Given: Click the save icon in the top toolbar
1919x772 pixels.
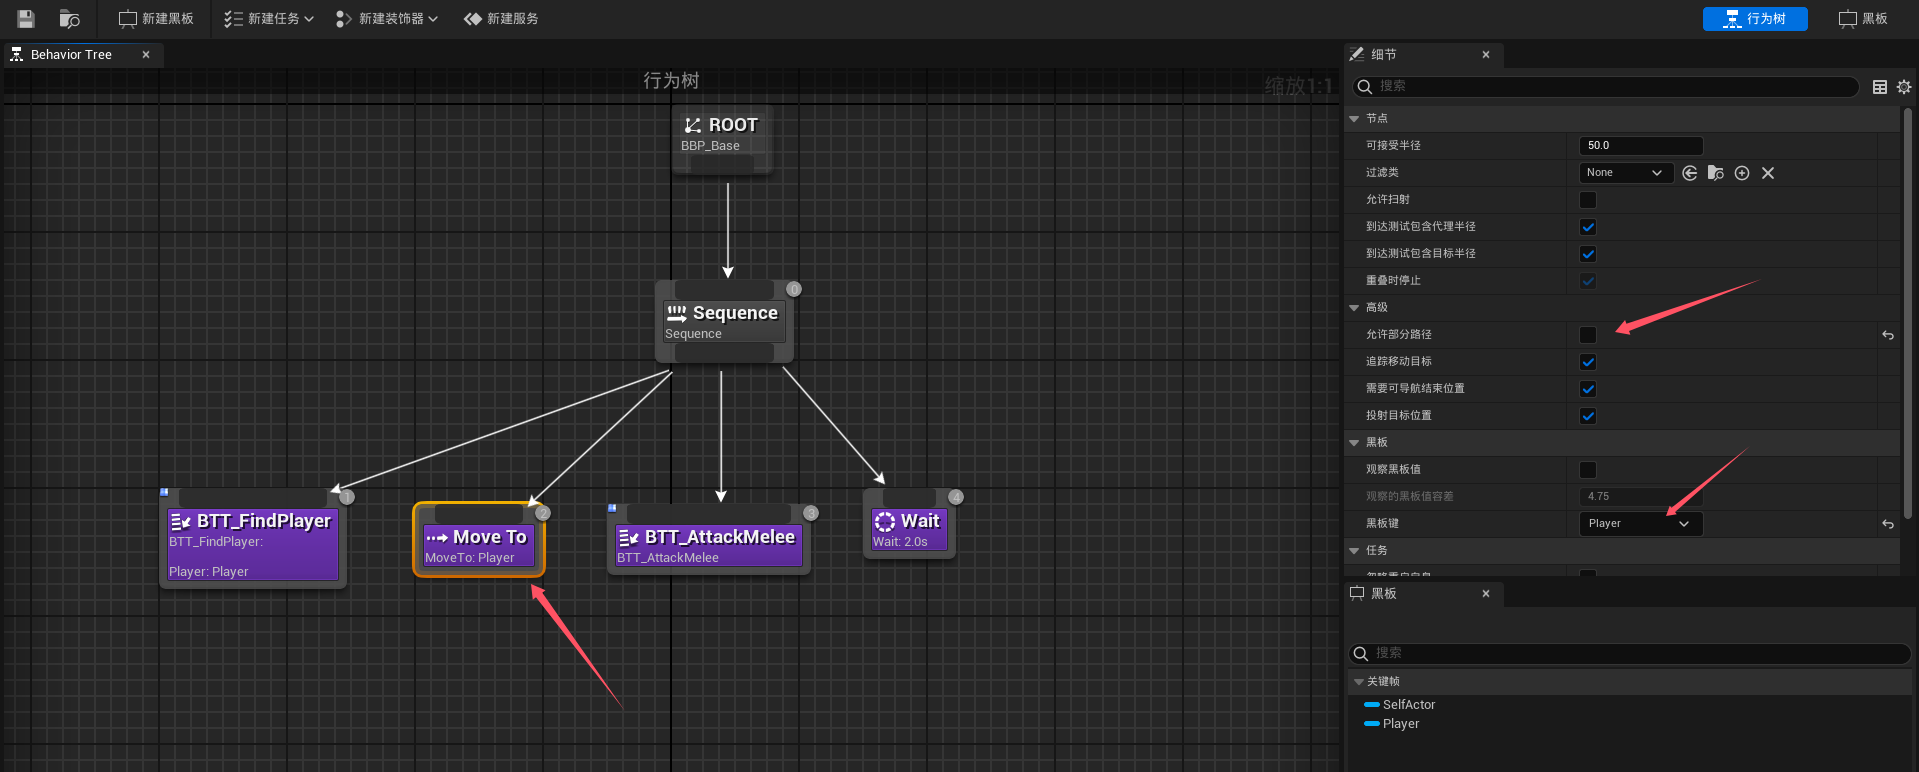Looking at the screenshot, I should point(26,19).
